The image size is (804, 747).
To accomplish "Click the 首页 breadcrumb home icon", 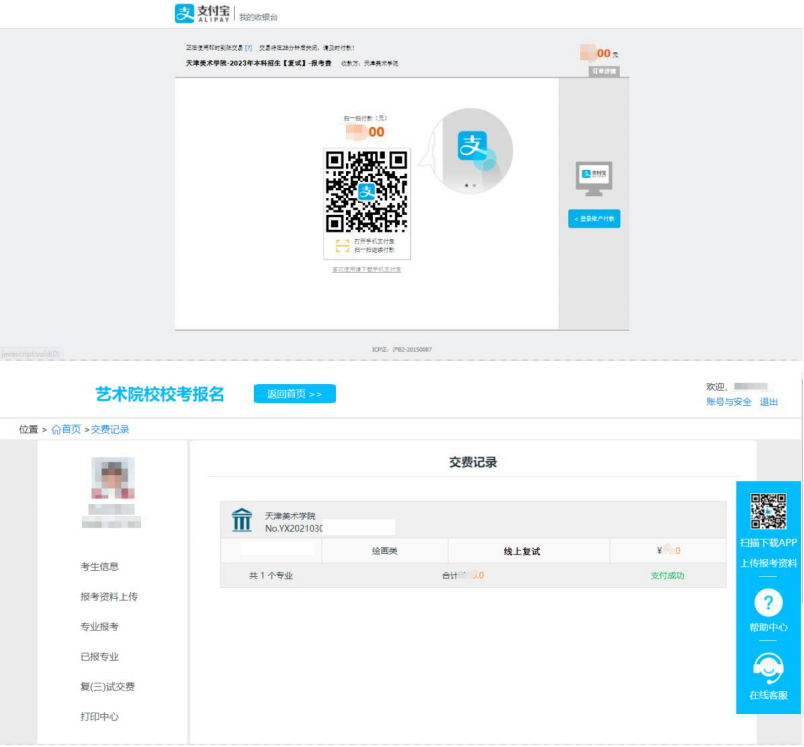I will point(56,430).
